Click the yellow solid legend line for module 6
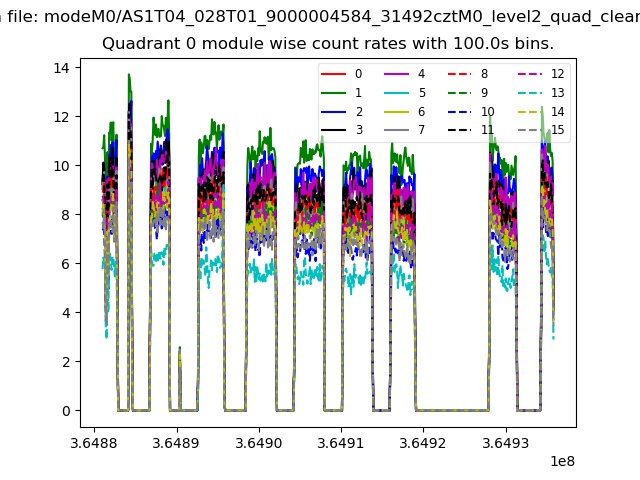 398,112
